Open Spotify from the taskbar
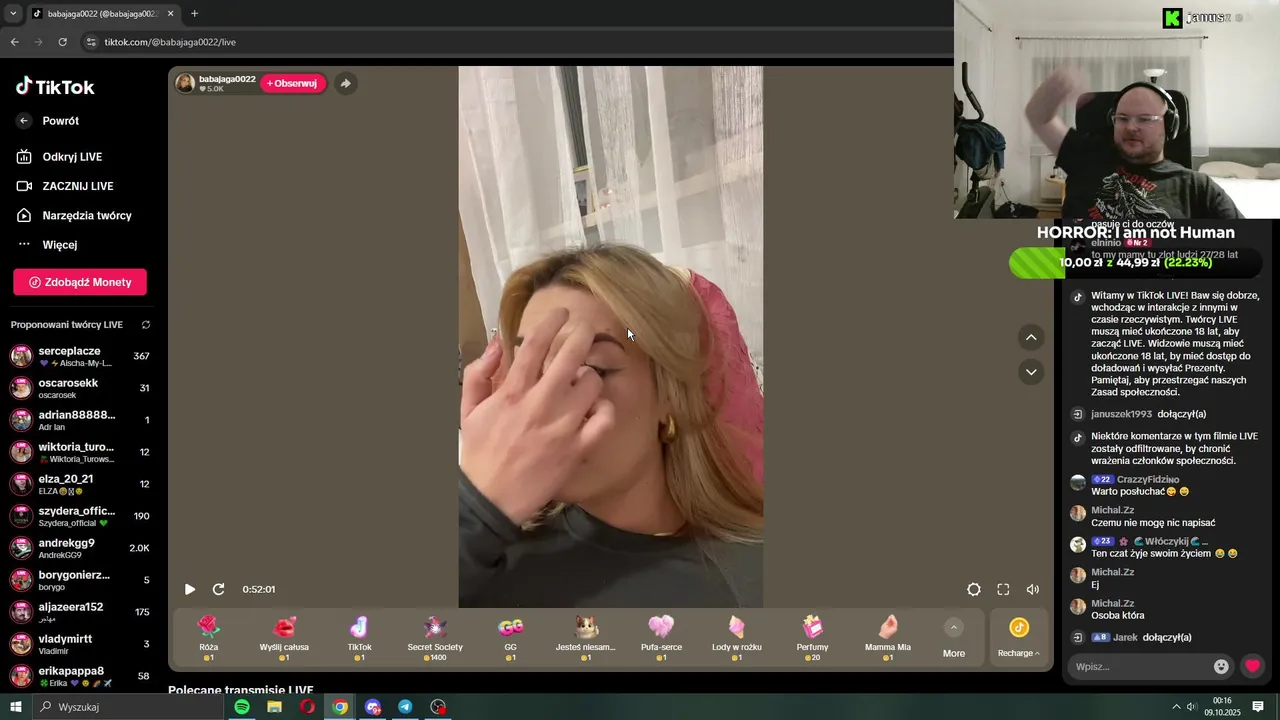This screenshot has width=1280, height=720. 242,707
